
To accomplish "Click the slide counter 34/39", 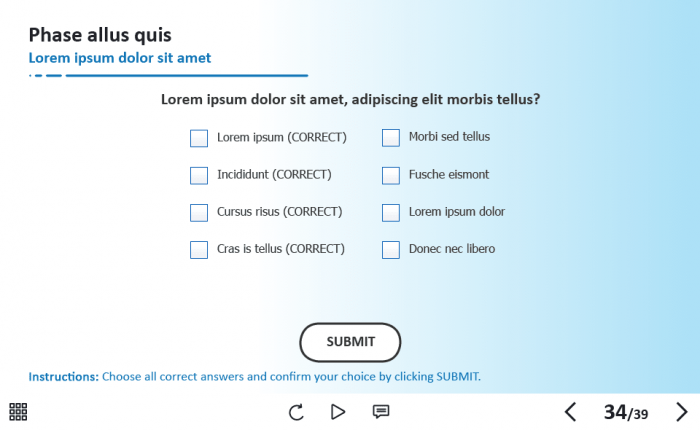I will (x=625, y=412).
